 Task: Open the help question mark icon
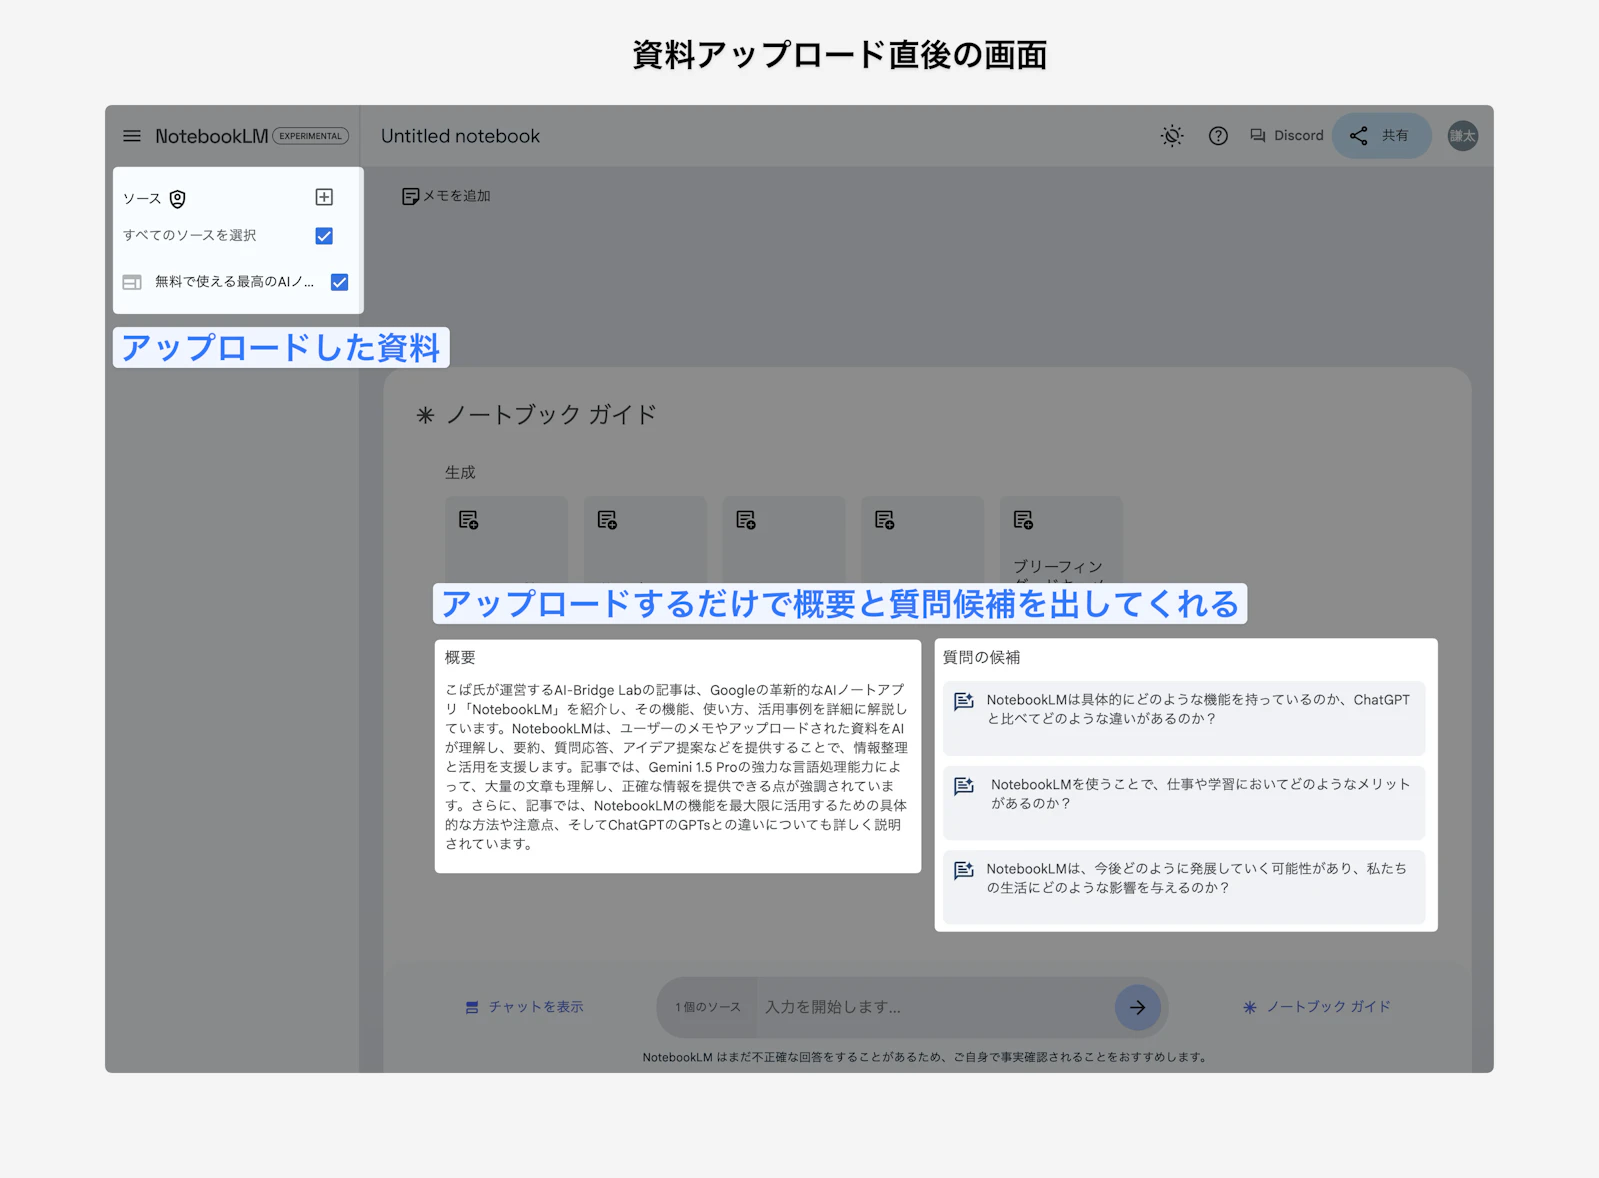pos(1218,136)
